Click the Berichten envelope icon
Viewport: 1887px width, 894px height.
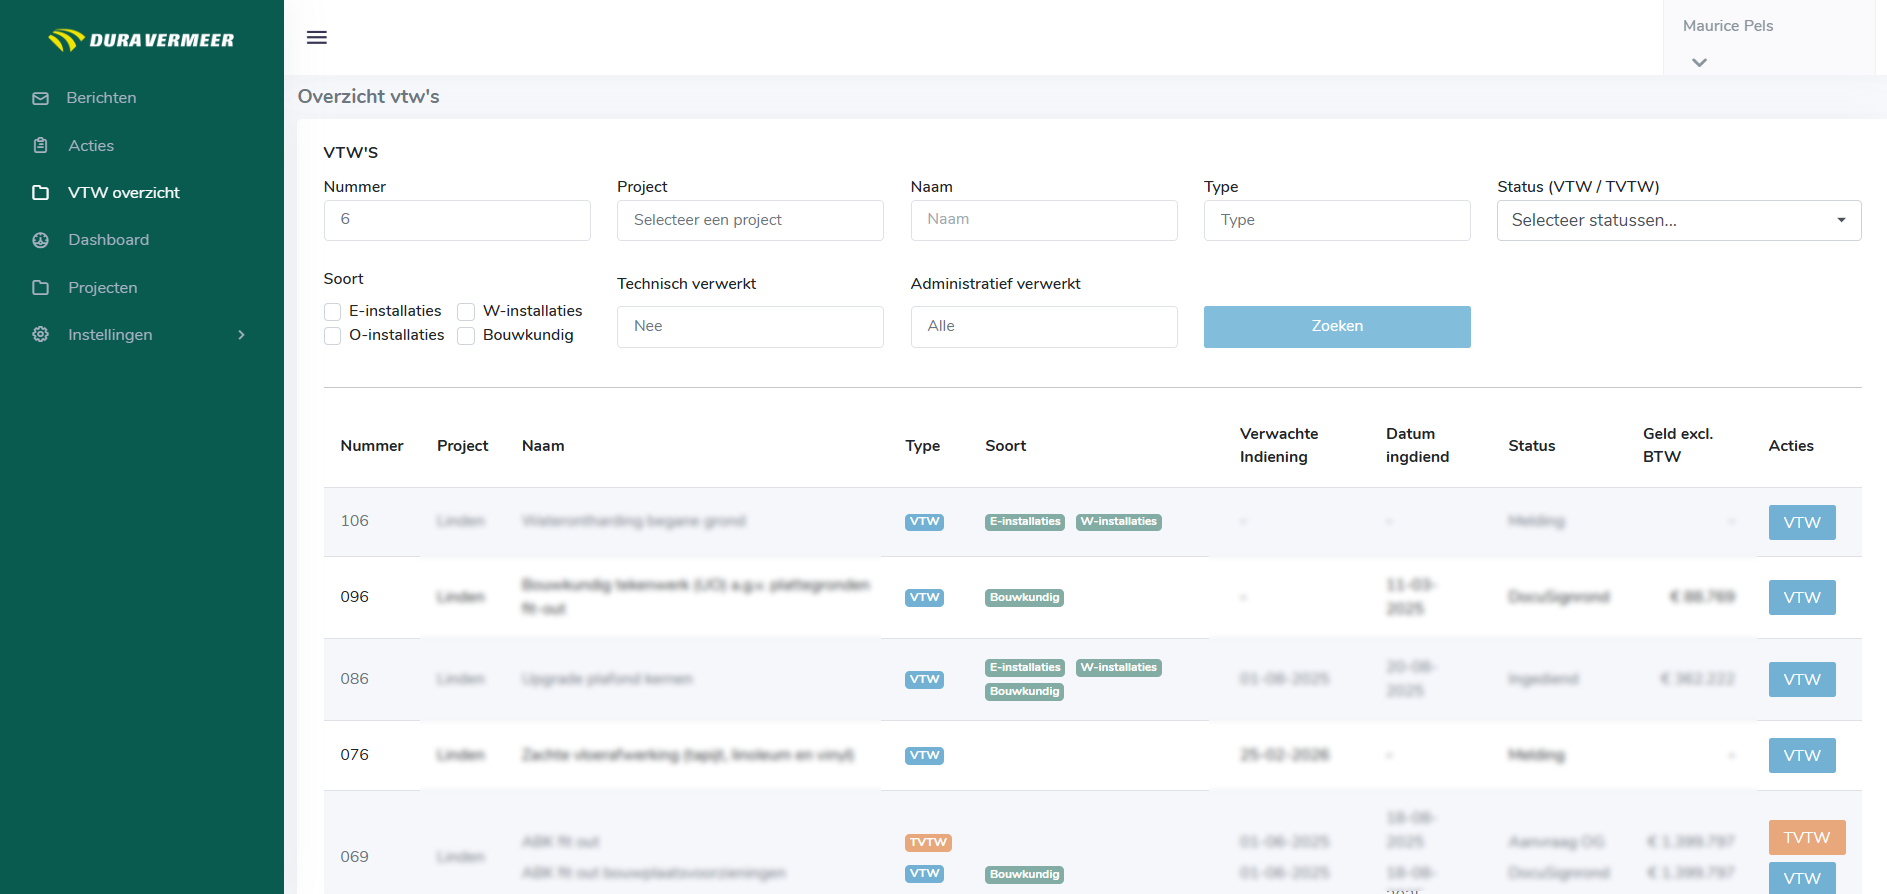coord(41,98)
